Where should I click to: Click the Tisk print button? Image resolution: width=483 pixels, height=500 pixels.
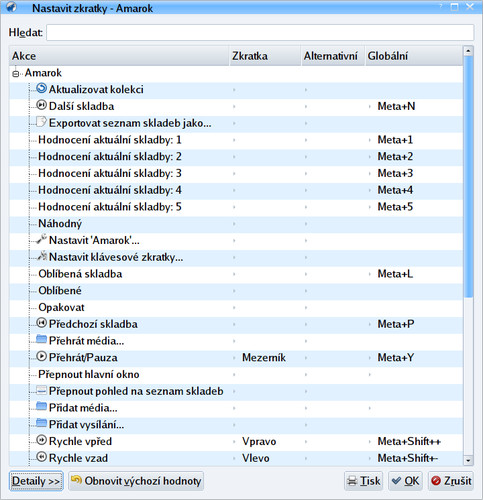click(363, 481)
